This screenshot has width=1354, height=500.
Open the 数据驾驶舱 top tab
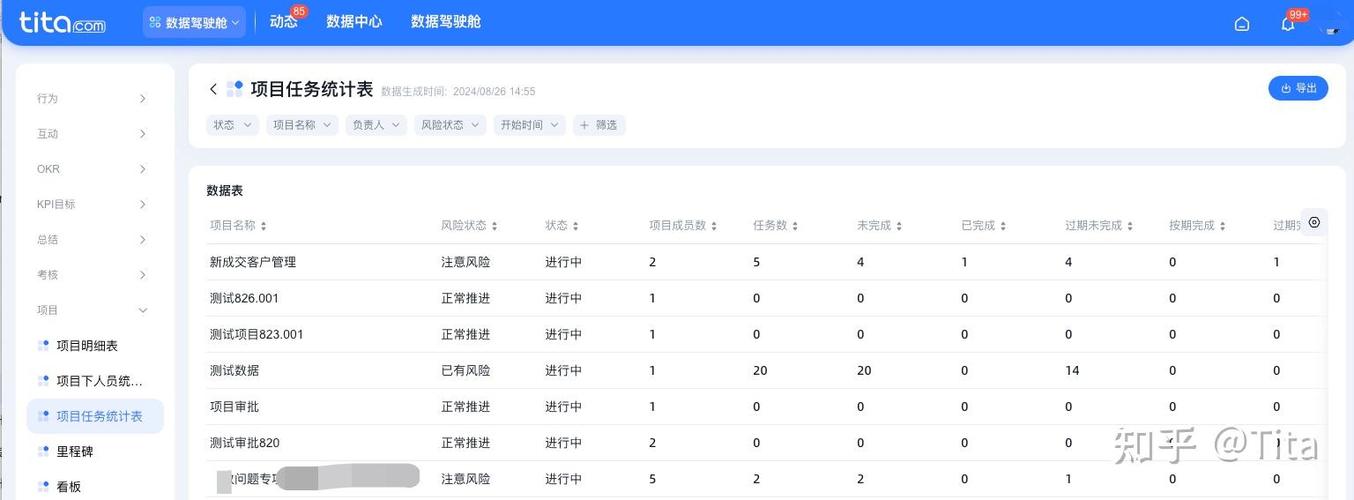[x=446, y=22]
